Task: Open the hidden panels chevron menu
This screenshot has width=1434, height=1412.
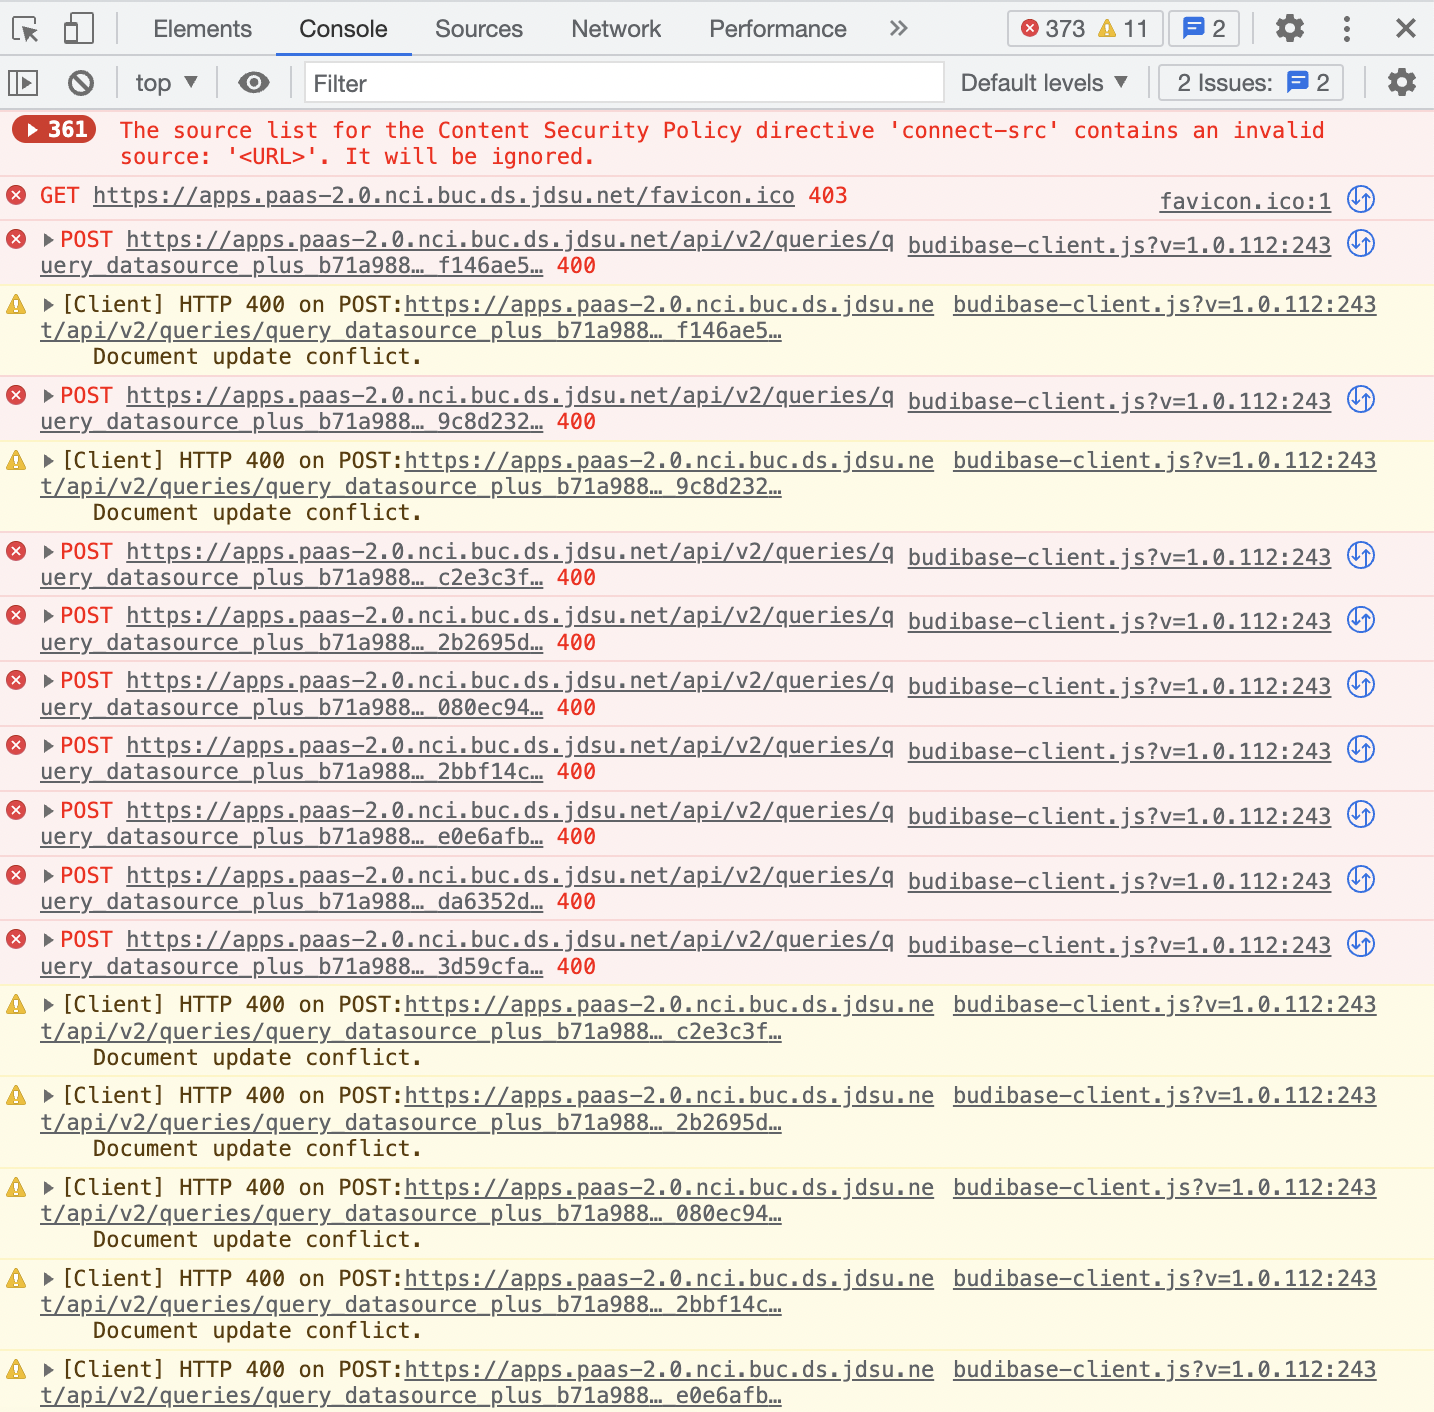Action: pos(898,28)
